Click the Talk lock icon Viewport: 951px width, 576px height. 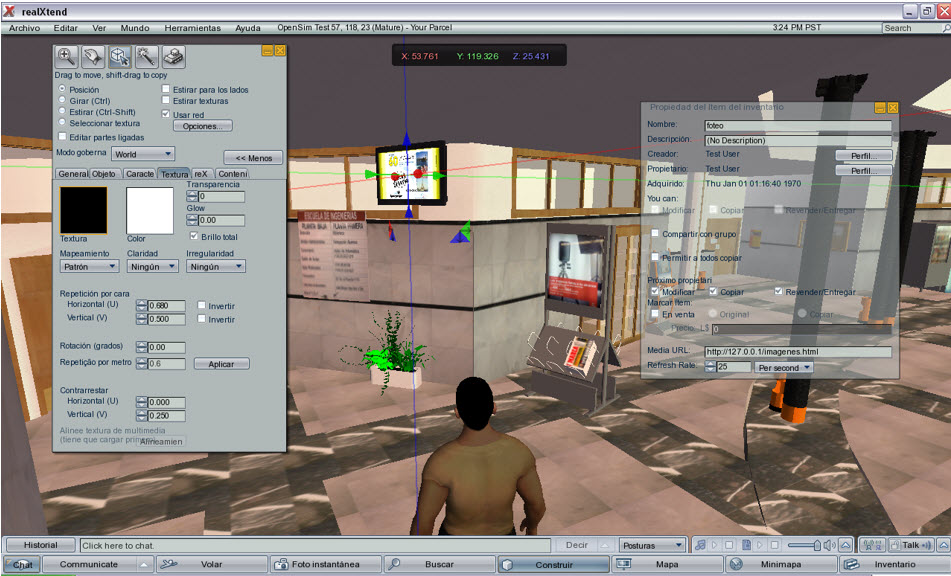point(895,545)
